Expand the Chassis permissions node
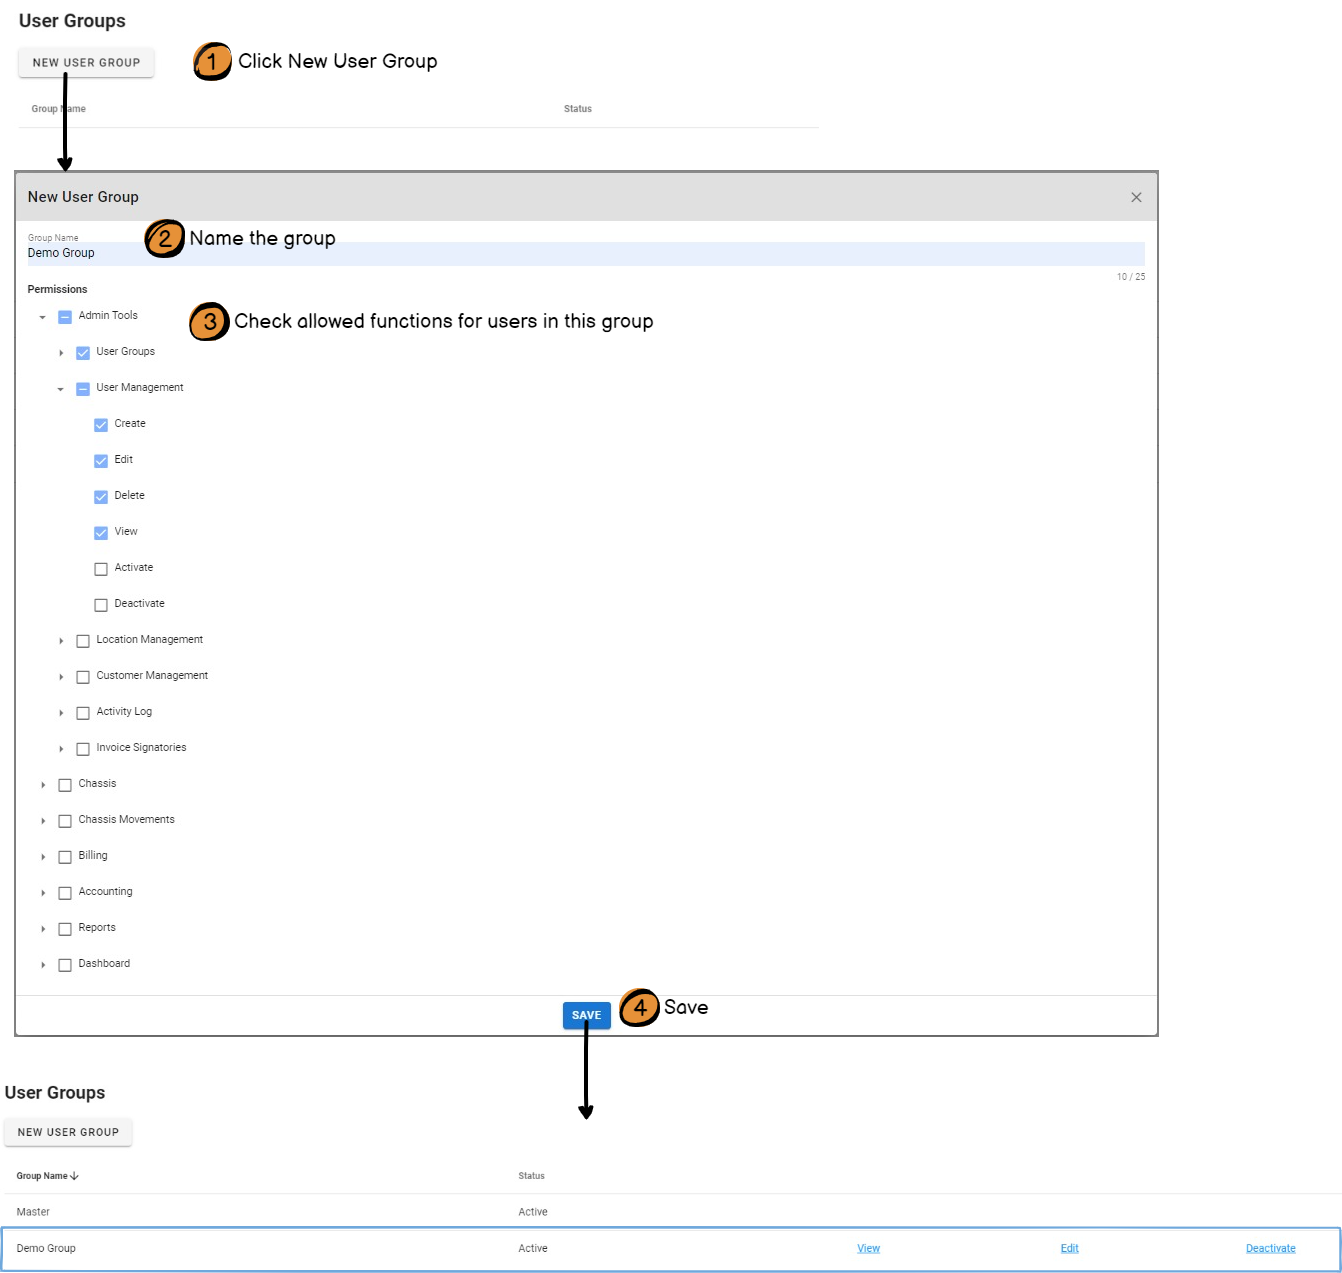Screen dimensions: 1342x1273 click(43, 785)
